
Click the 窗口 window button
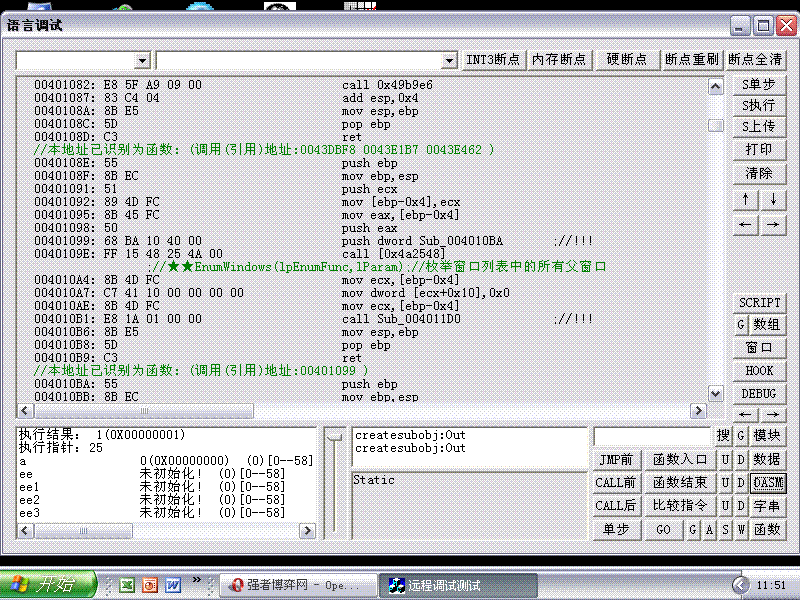tap(759, 348)
